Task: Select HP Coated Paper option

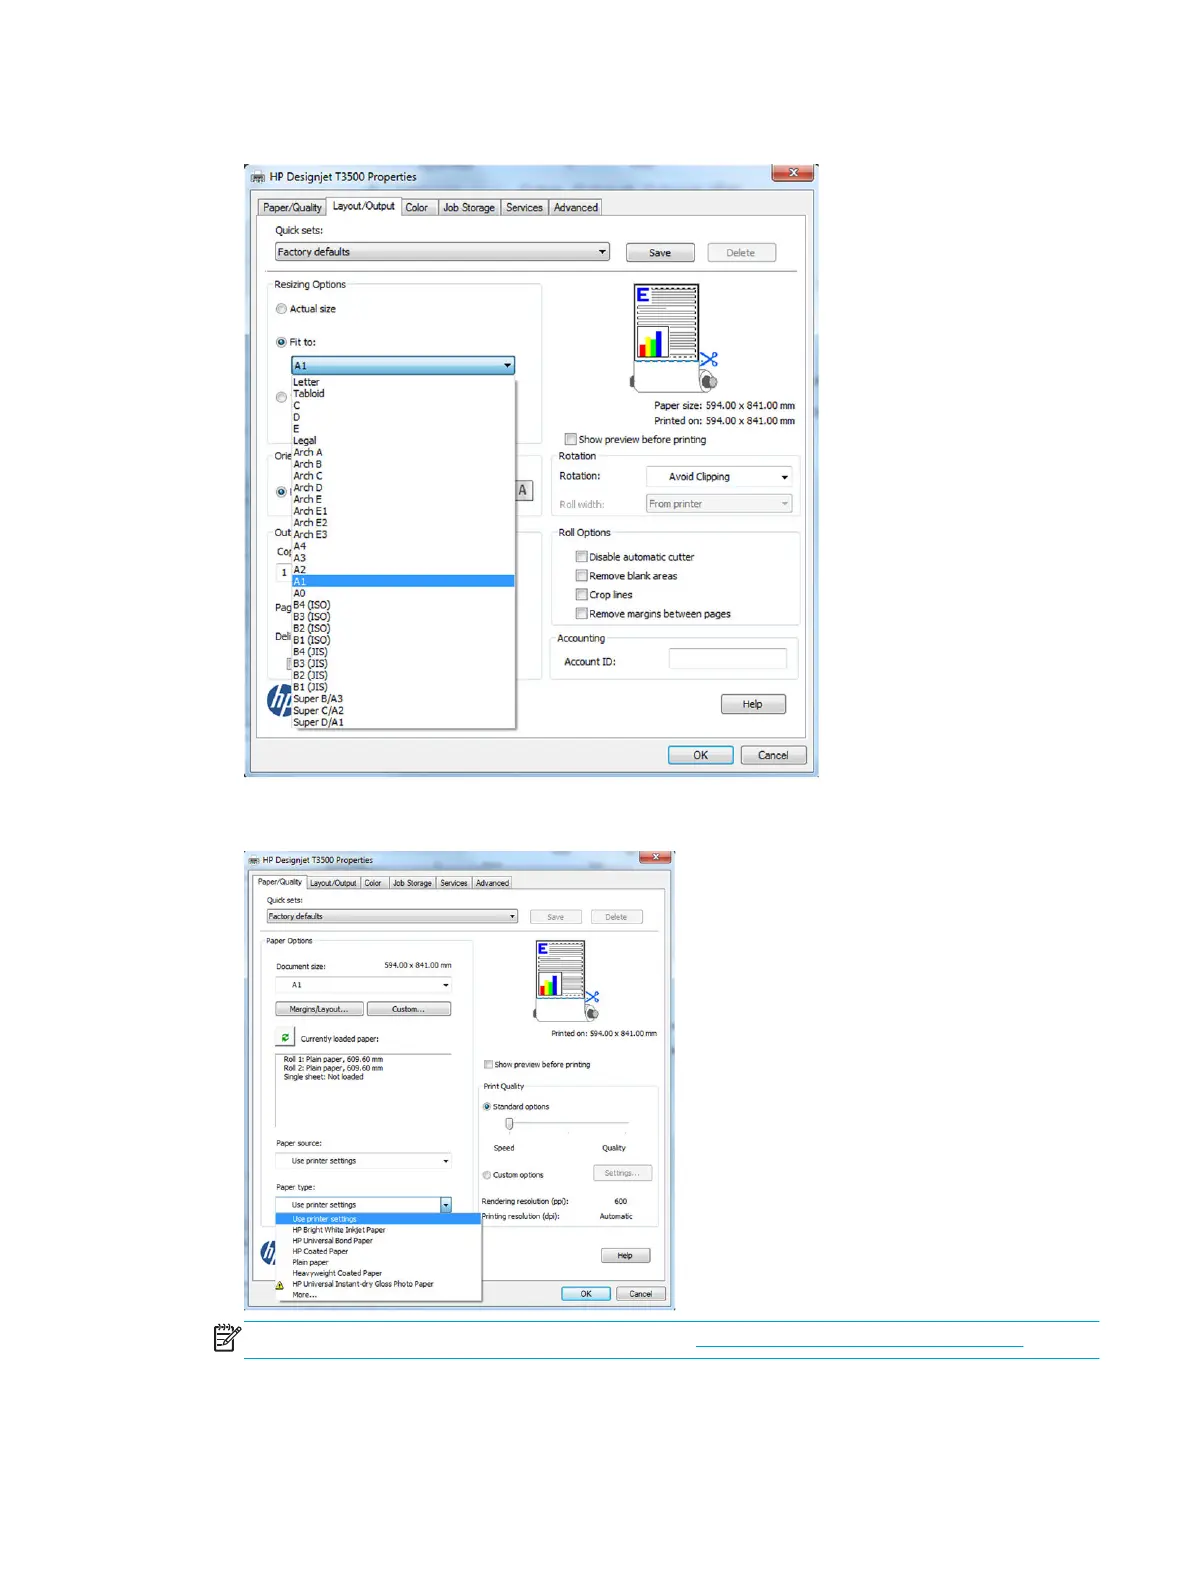Action: pyautogui.click(x=378, y=1252)
